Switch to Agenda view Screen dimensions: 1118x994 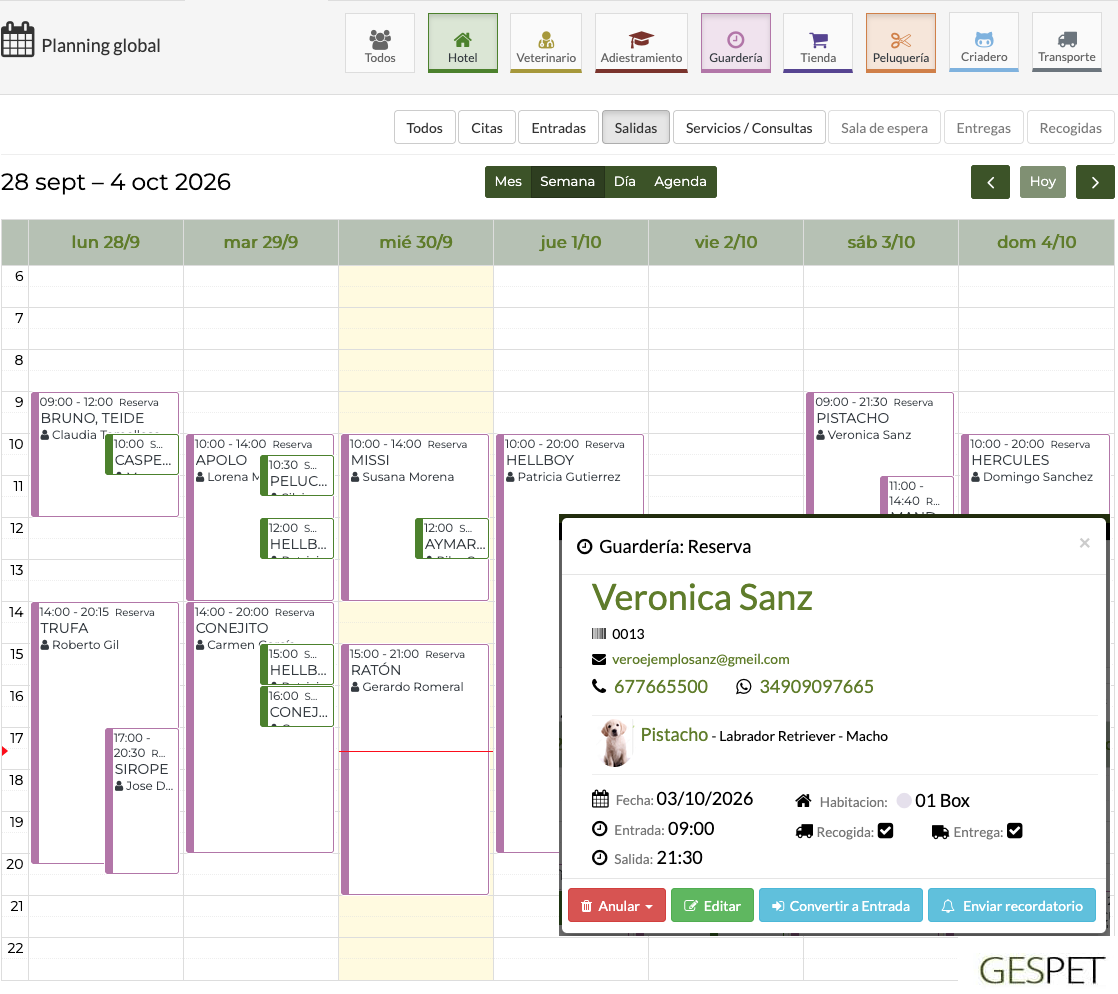pos(680,182)
